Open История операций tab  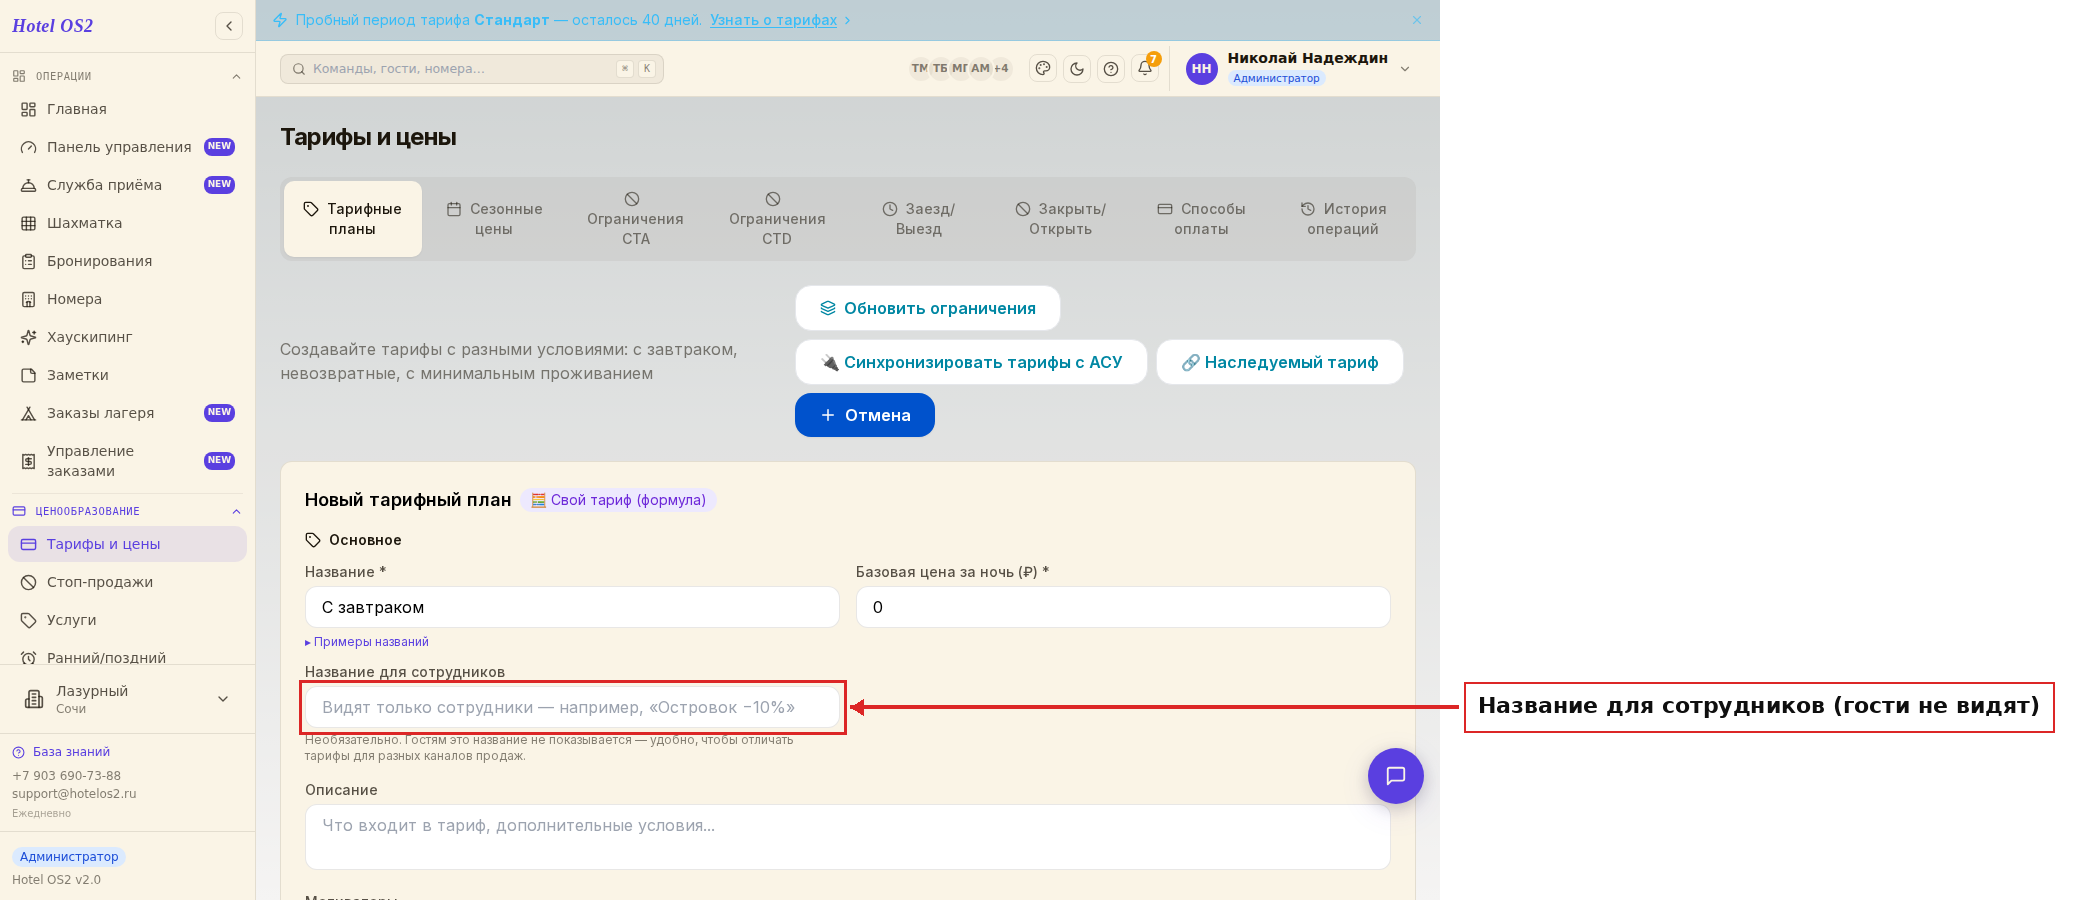point(1343,219)
